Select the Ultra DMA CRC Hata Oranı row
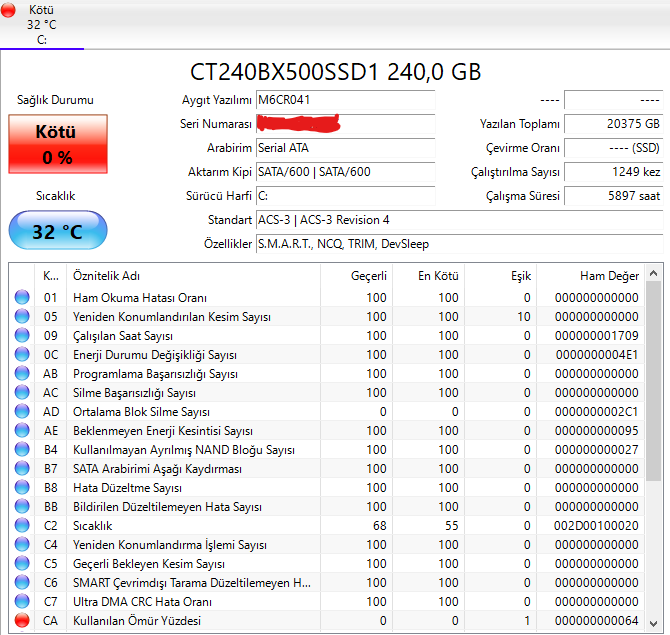Screen dimensions: 670x635 click(x=327, y=602)
